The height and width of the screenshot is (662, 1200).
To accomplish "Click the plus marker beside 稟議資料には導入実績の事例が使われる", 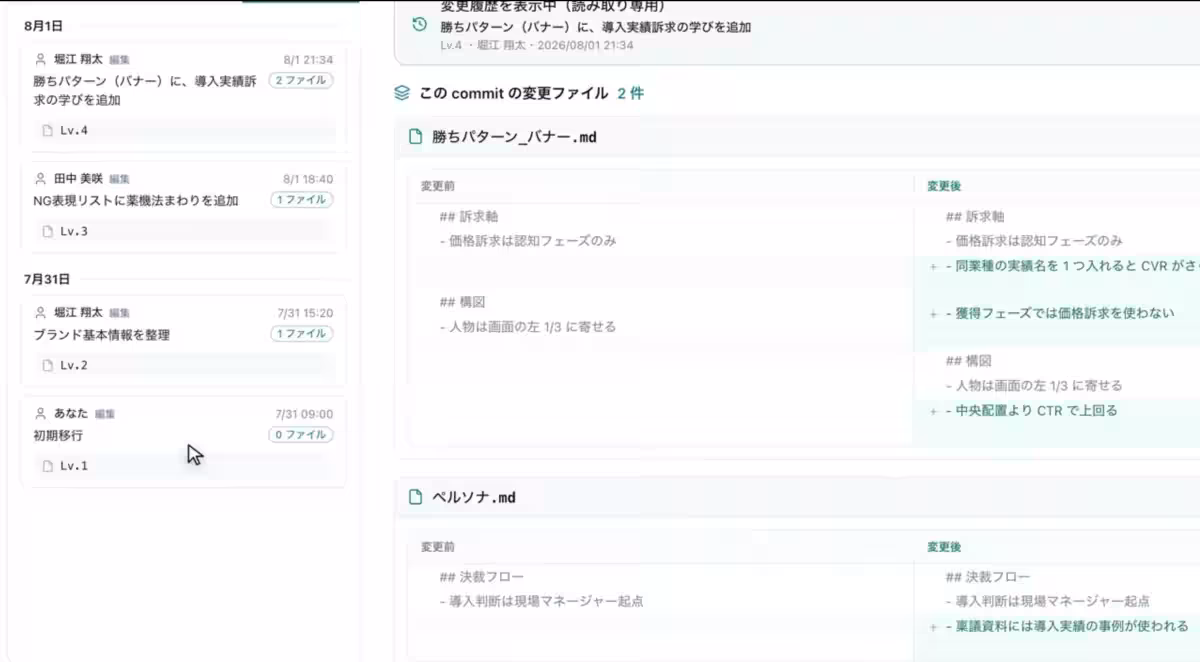I will pyautogui.click(x=933, y=627).
